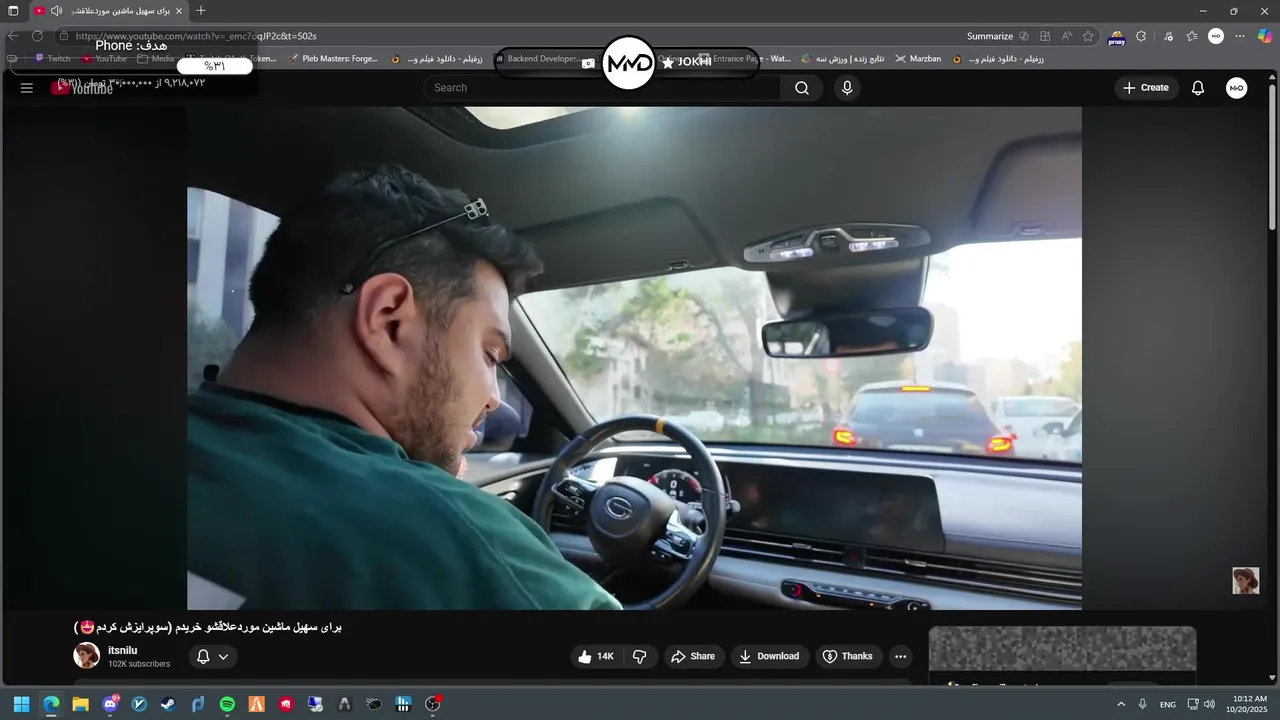Toggle the channel subscription notification bell

pyautogui.click(x=203, y=657)
